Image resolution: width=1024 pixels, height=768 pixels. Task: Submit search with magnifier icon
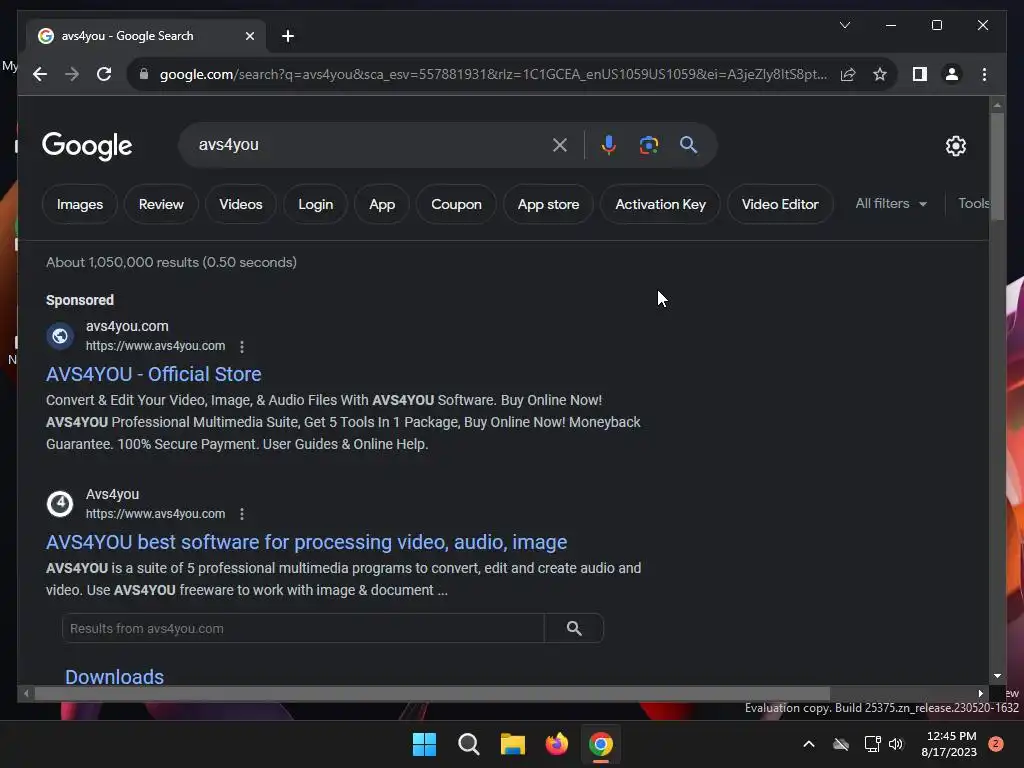[x=688, y=145]
